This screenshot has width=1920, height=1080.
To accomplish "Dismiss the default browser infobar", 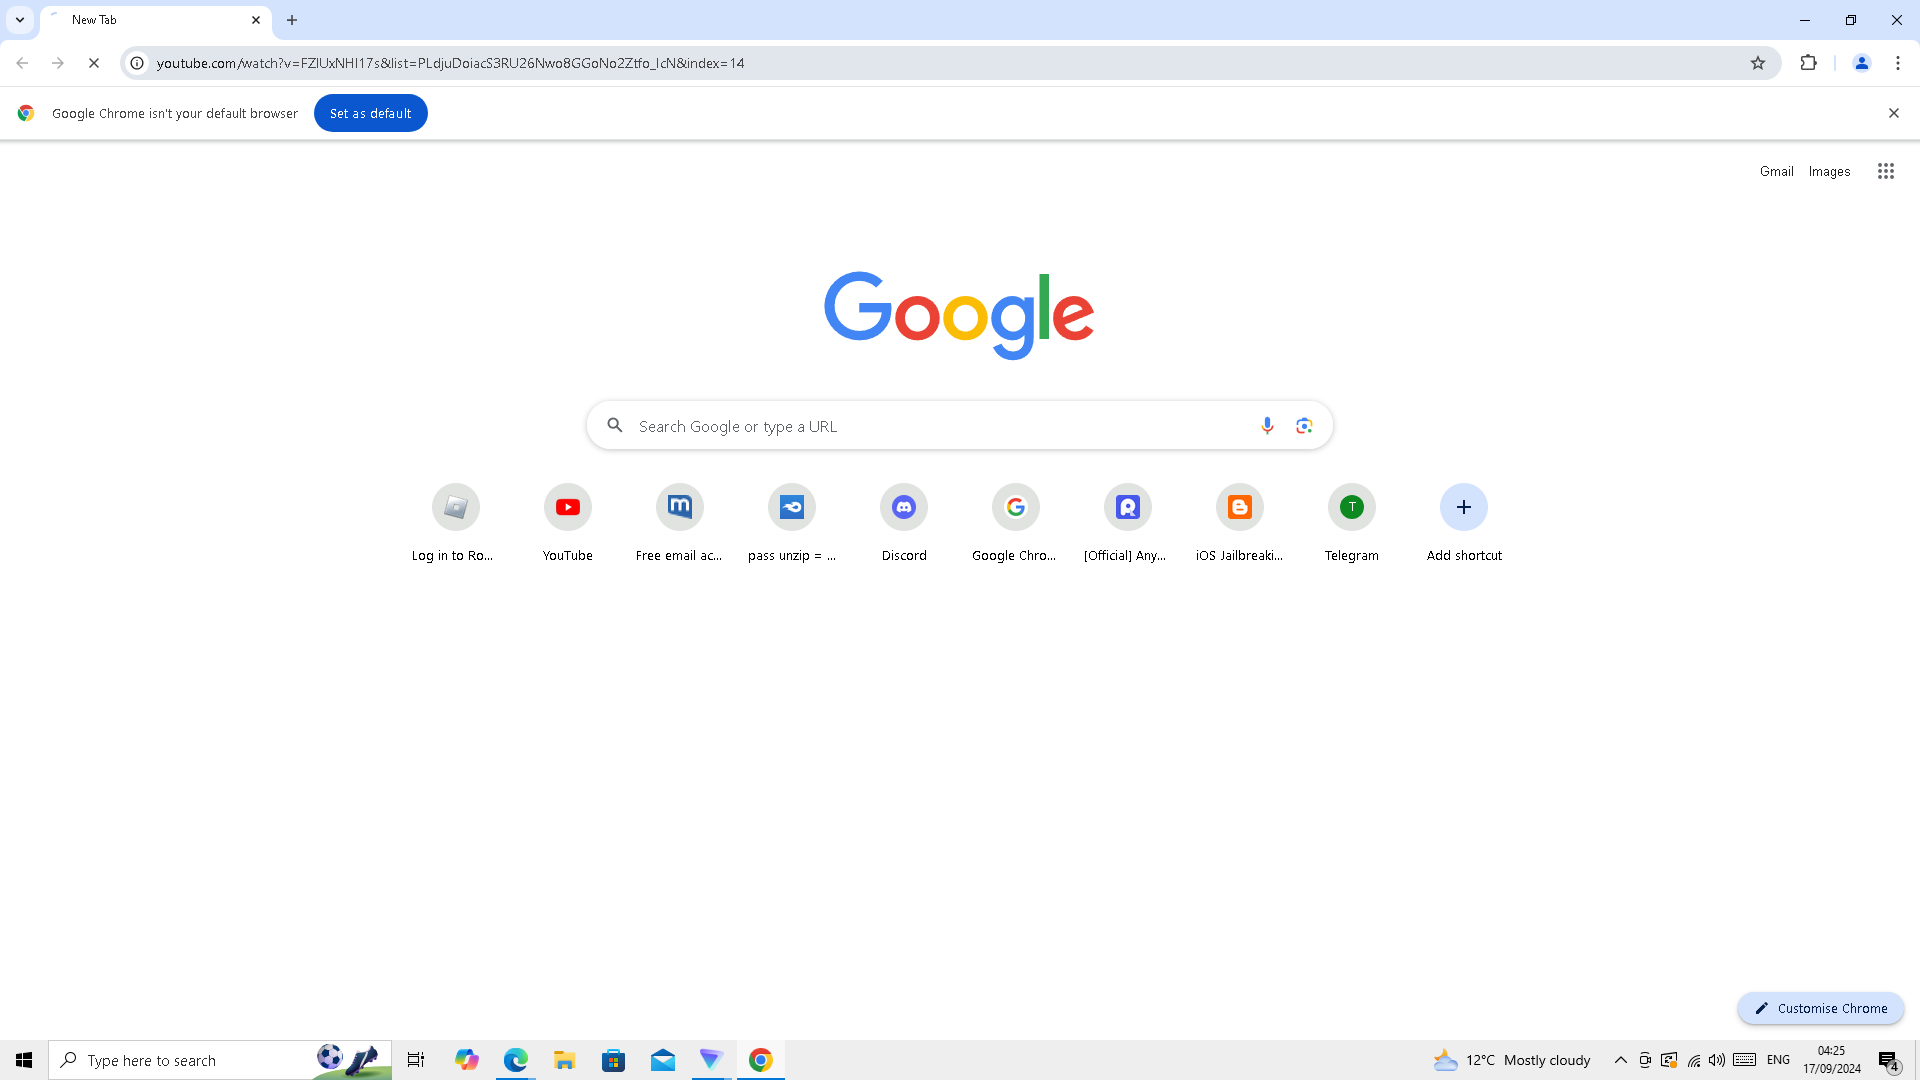I will pyautogui.click(x=1894, y=113).
